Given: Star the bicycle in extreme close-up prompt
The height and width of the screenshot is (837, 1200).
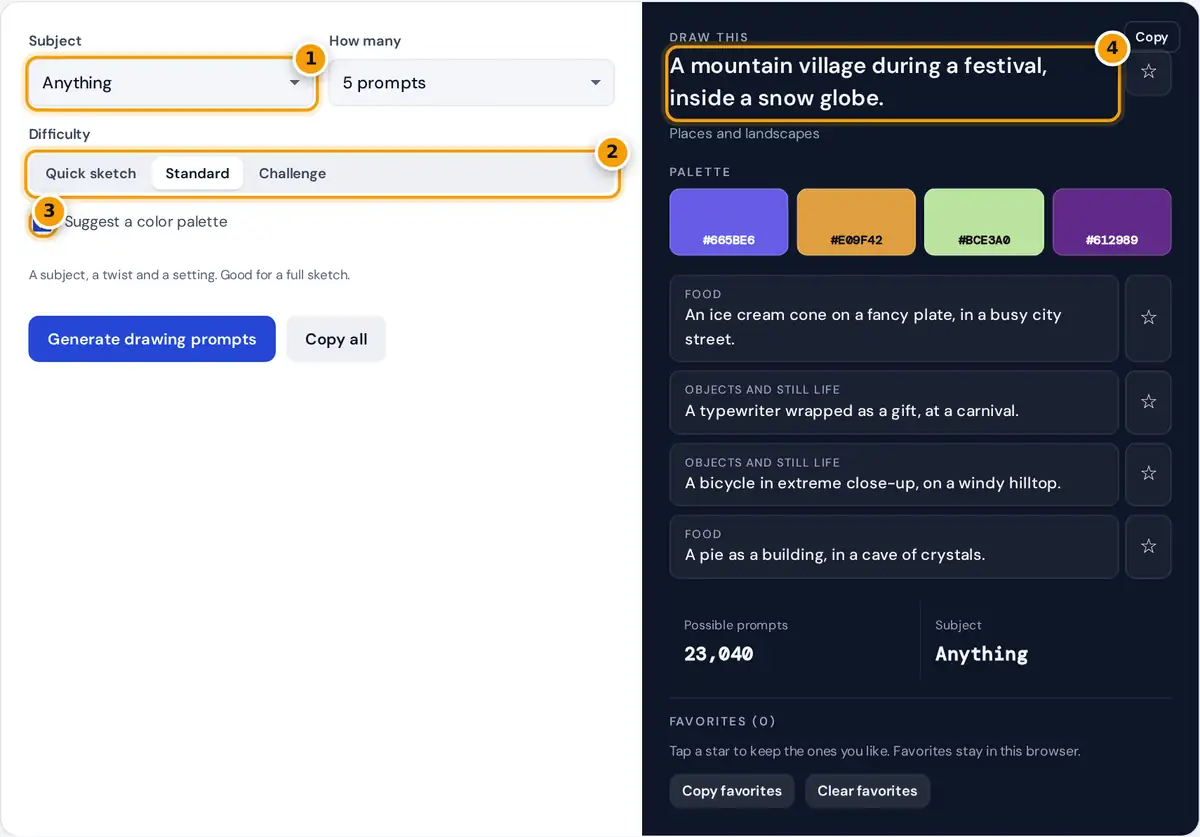Looking at the screenshot, I should [1148, 474].
